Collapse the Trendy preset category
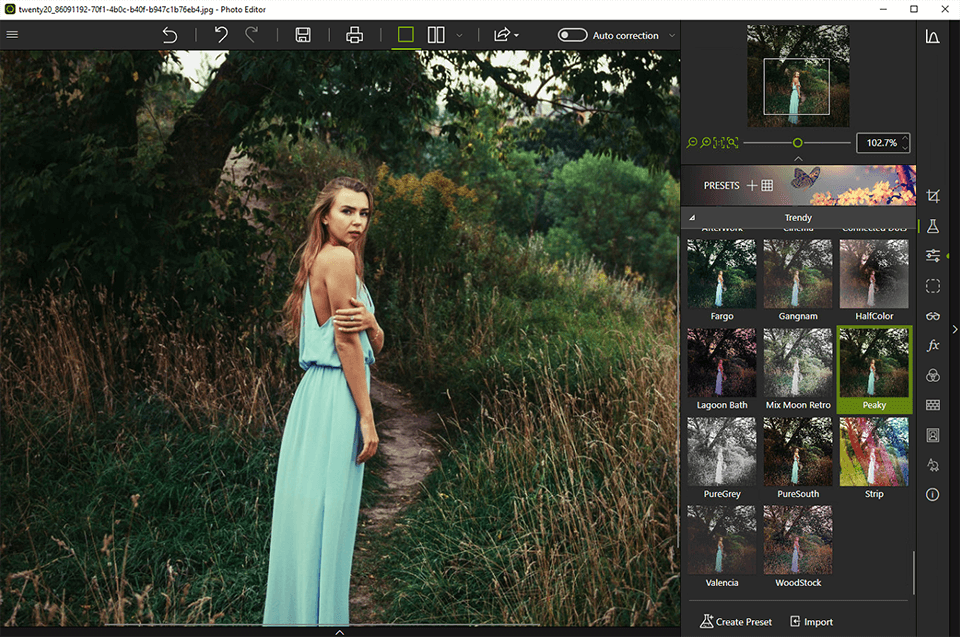The width and height of the screenshot is (960, 637). pyautogui.click(x=692, y=217)
